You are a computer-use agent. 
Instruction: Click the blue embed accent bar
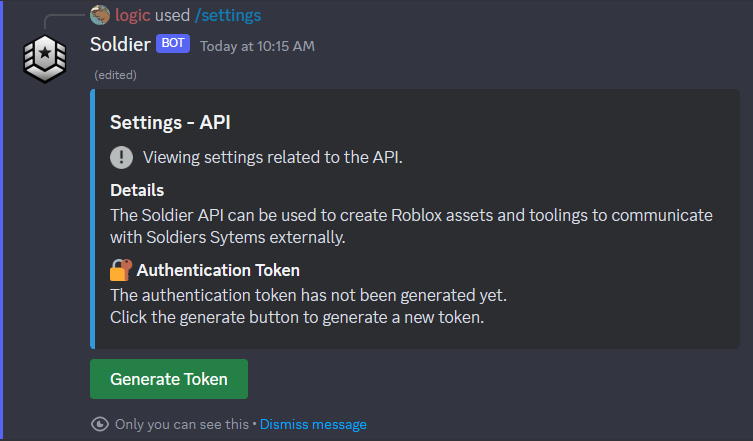92,218
